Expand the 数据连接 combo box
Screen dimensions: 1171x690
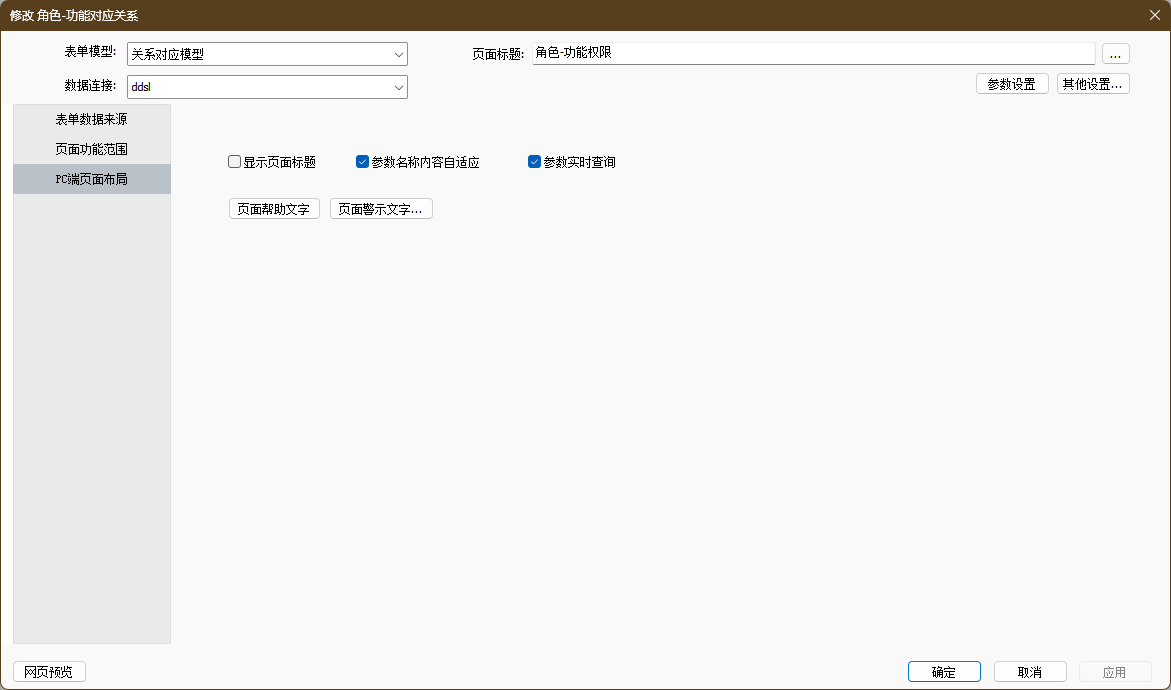399,88
